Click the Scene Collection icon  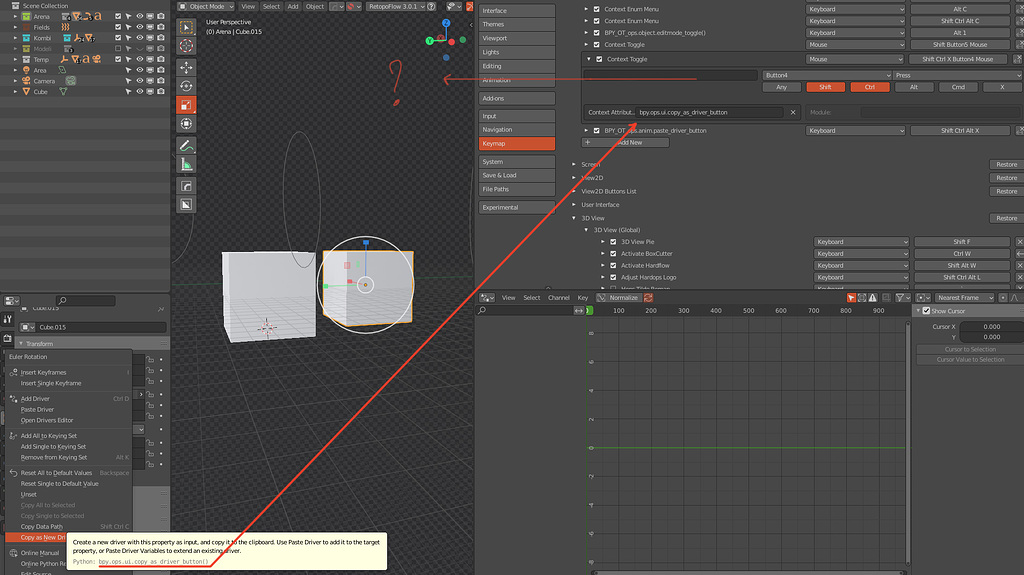pyautogui.click(x=16, y=5)
